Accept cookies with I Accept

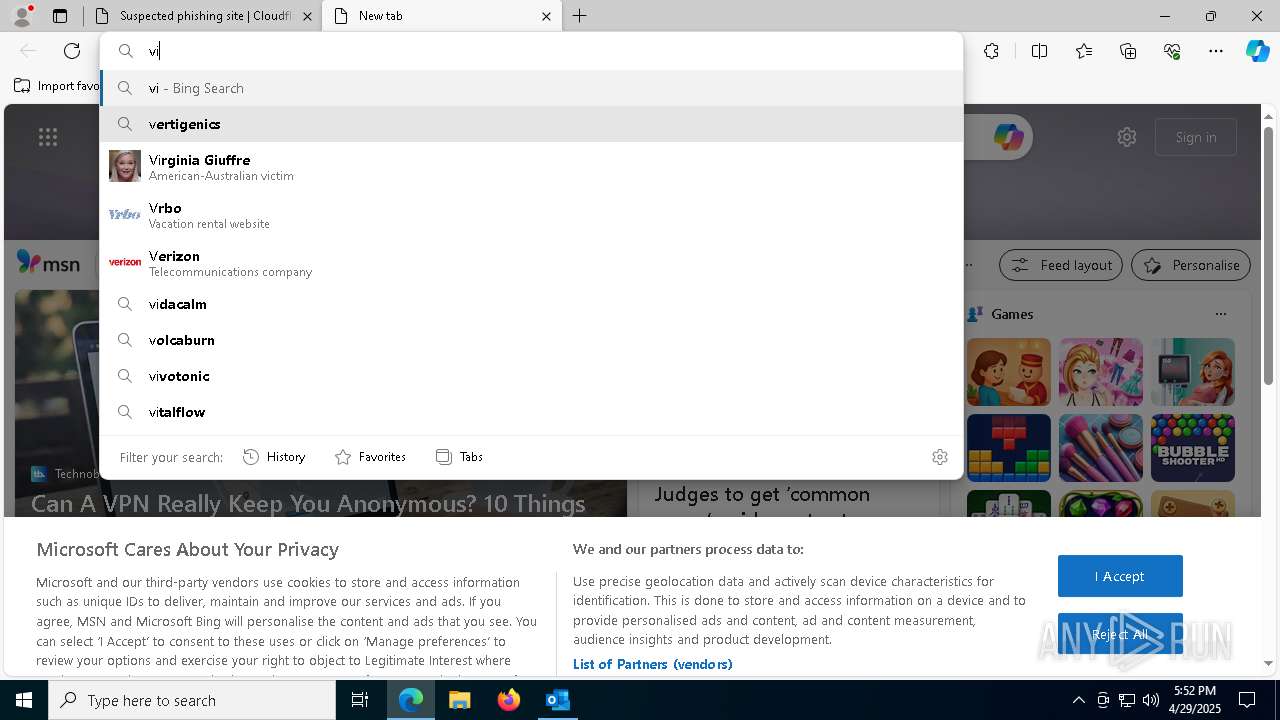click(x=1120, y=576)
